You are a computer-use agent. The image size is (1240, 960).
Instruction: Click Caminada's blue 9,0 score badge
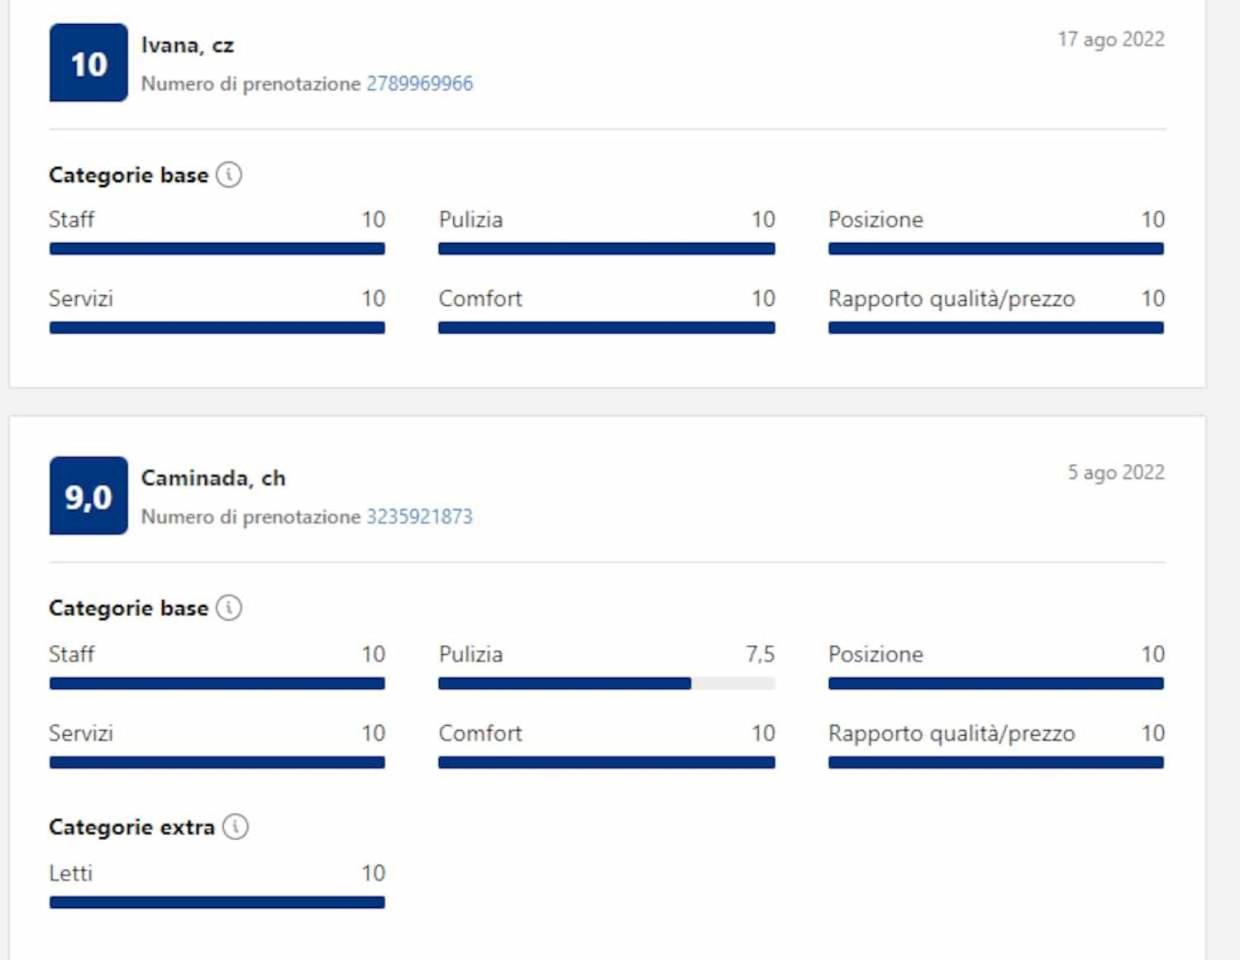(x=89, y=496)
